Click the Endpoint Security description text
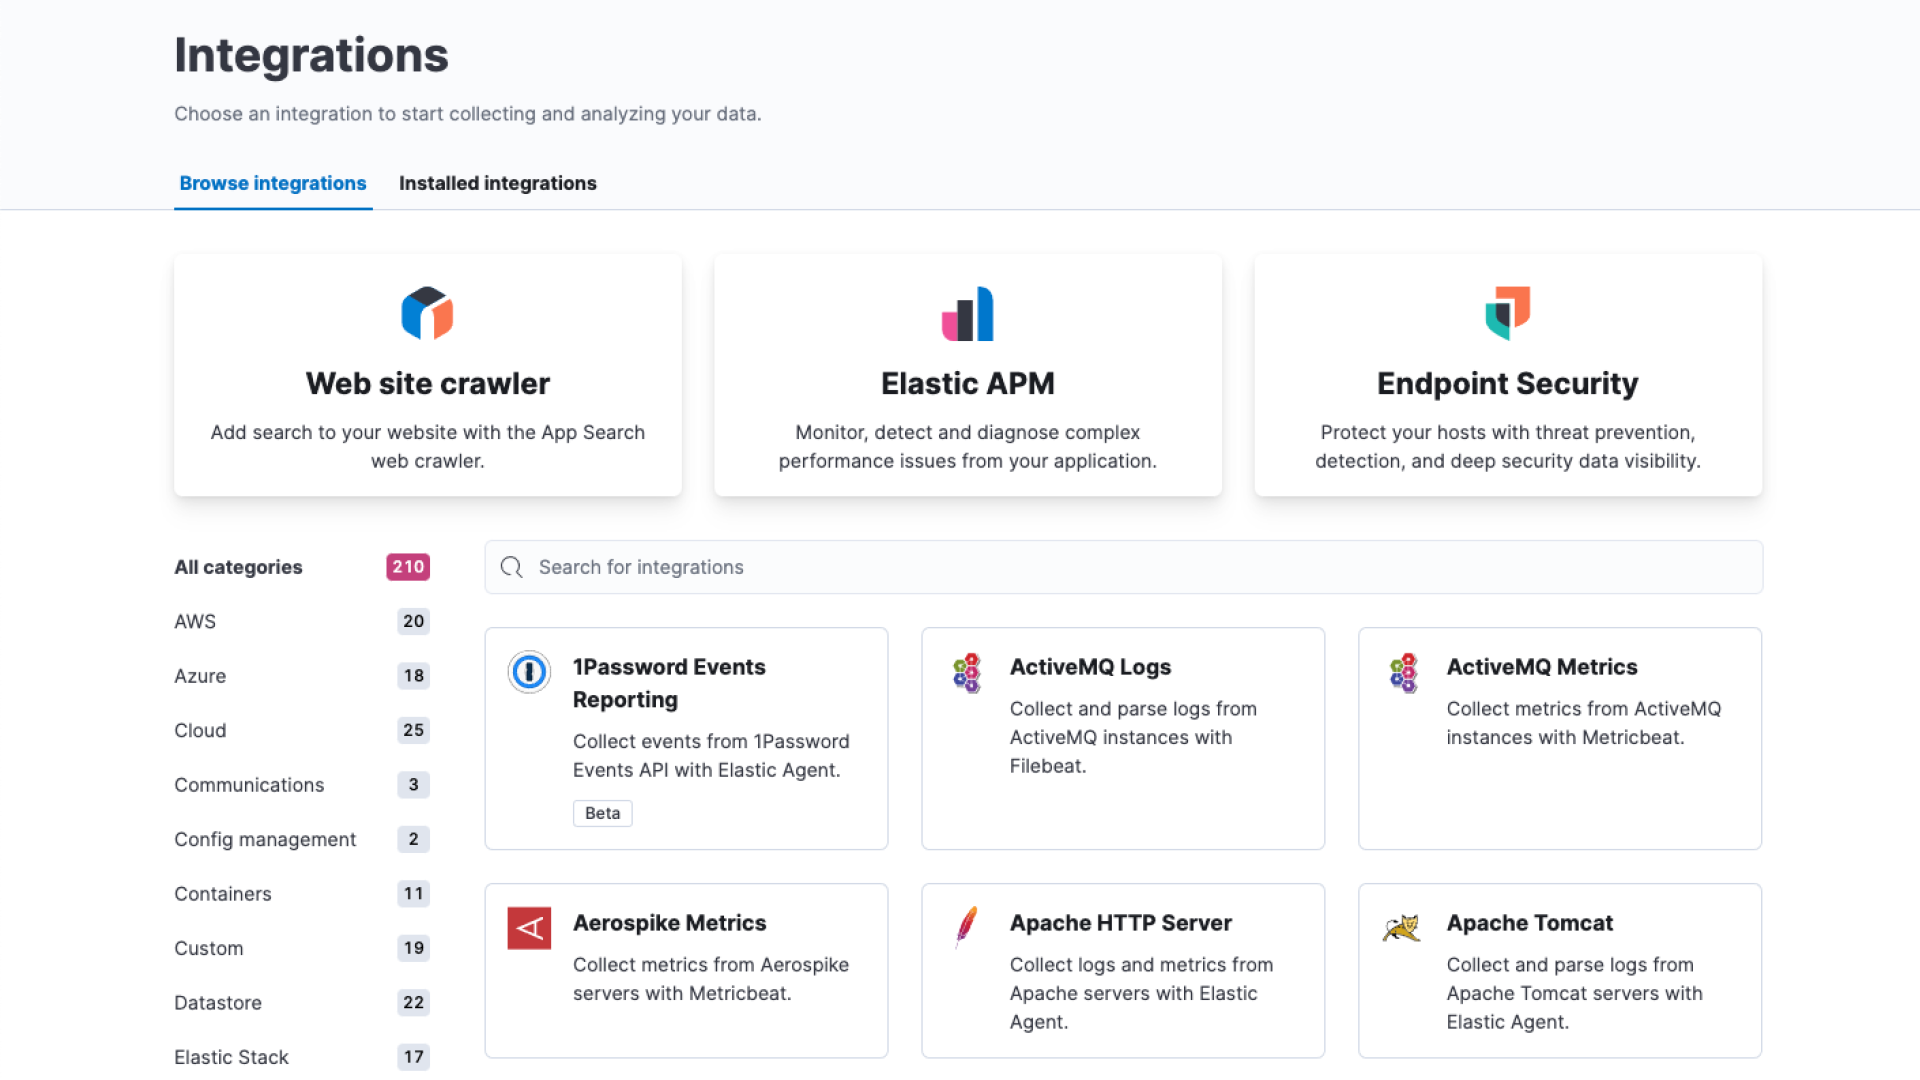Viewport: 1920px width, 1080px height. 1508,447
